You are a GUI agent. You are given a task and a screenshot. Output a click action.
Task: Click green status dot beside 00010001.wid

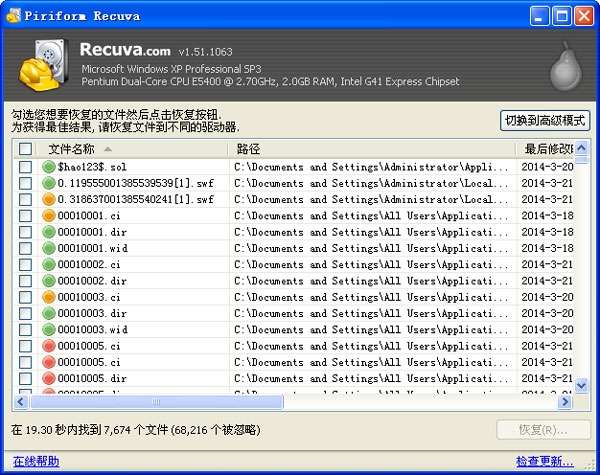coord(49,248)
